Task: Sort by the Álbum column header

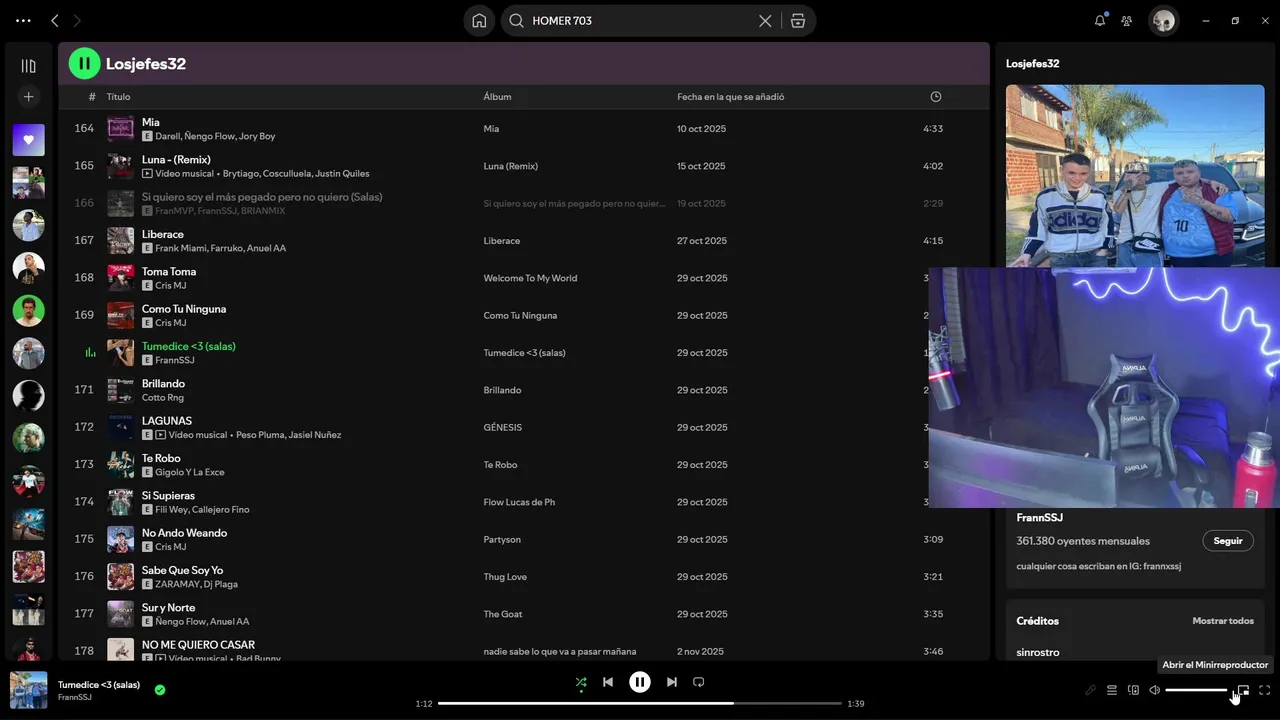Action: coord(497,97)
